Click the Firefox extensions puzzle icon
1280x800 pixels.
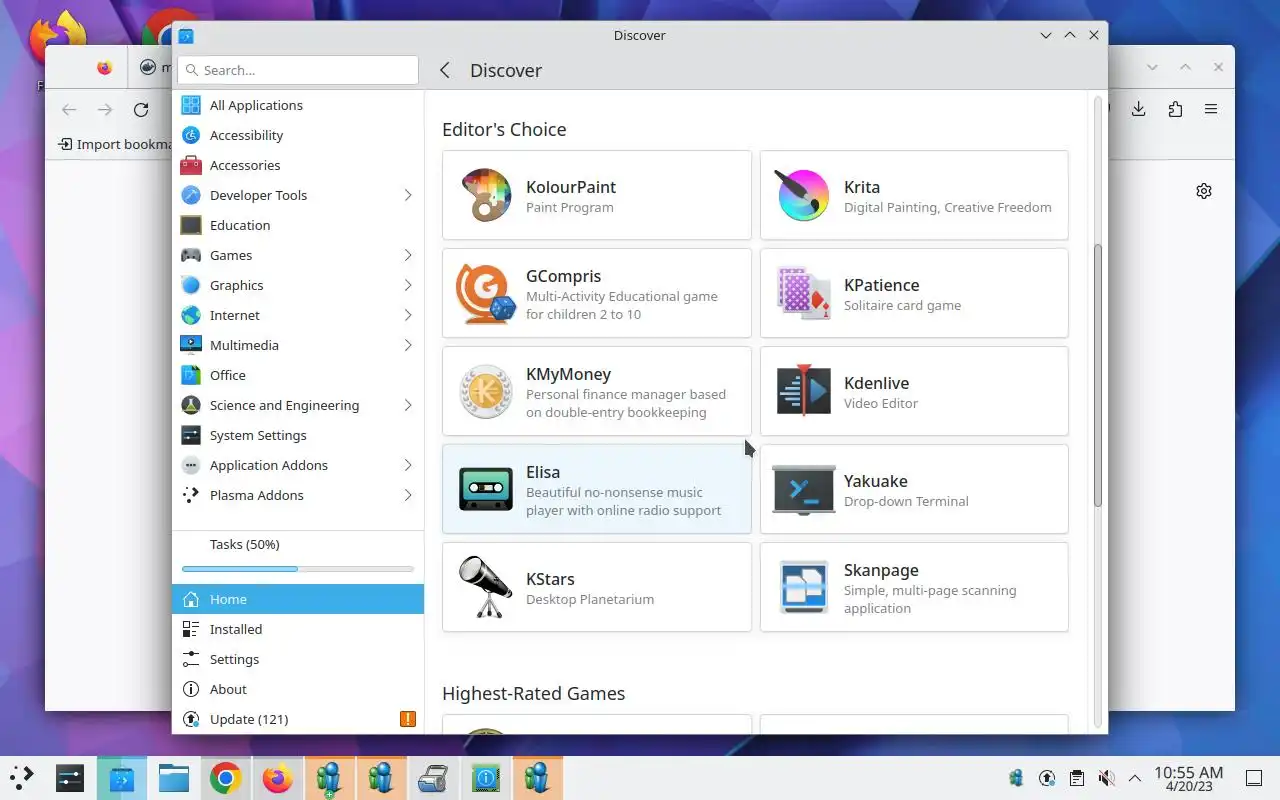(1175, 109)
